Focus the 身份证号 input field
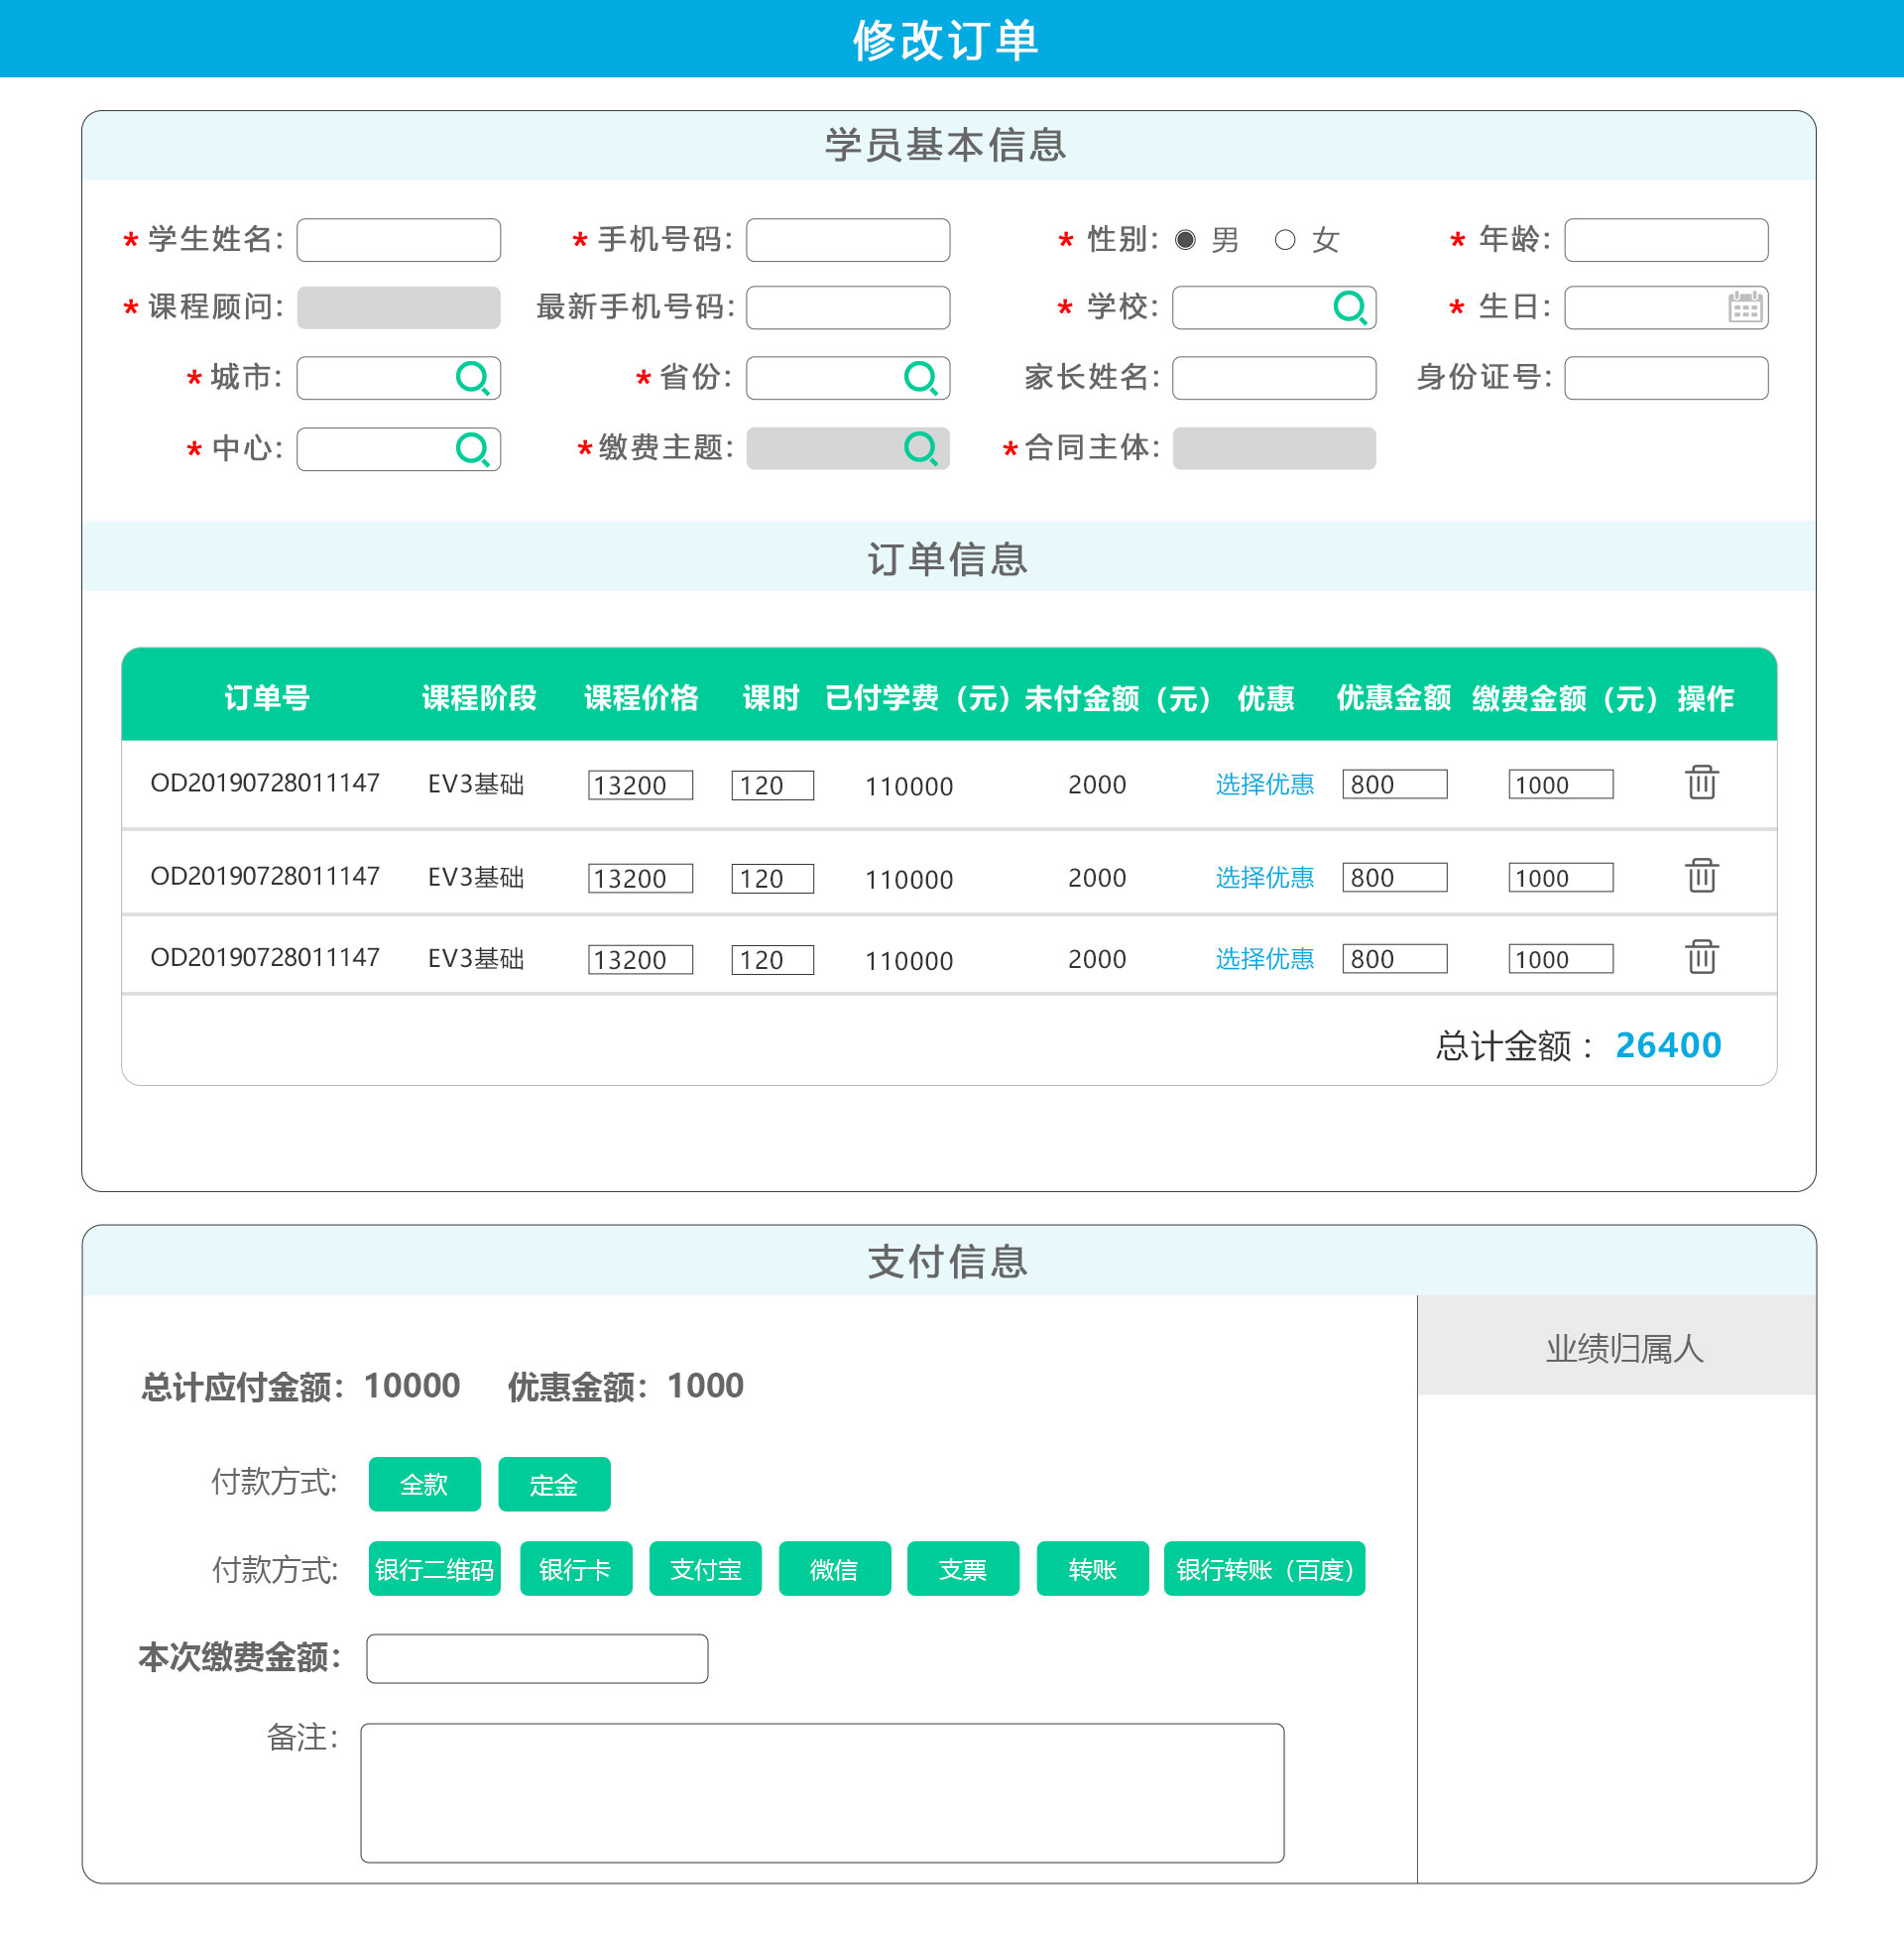The width and height of the screenshot is (1904, 1935). coord(1666,378)
